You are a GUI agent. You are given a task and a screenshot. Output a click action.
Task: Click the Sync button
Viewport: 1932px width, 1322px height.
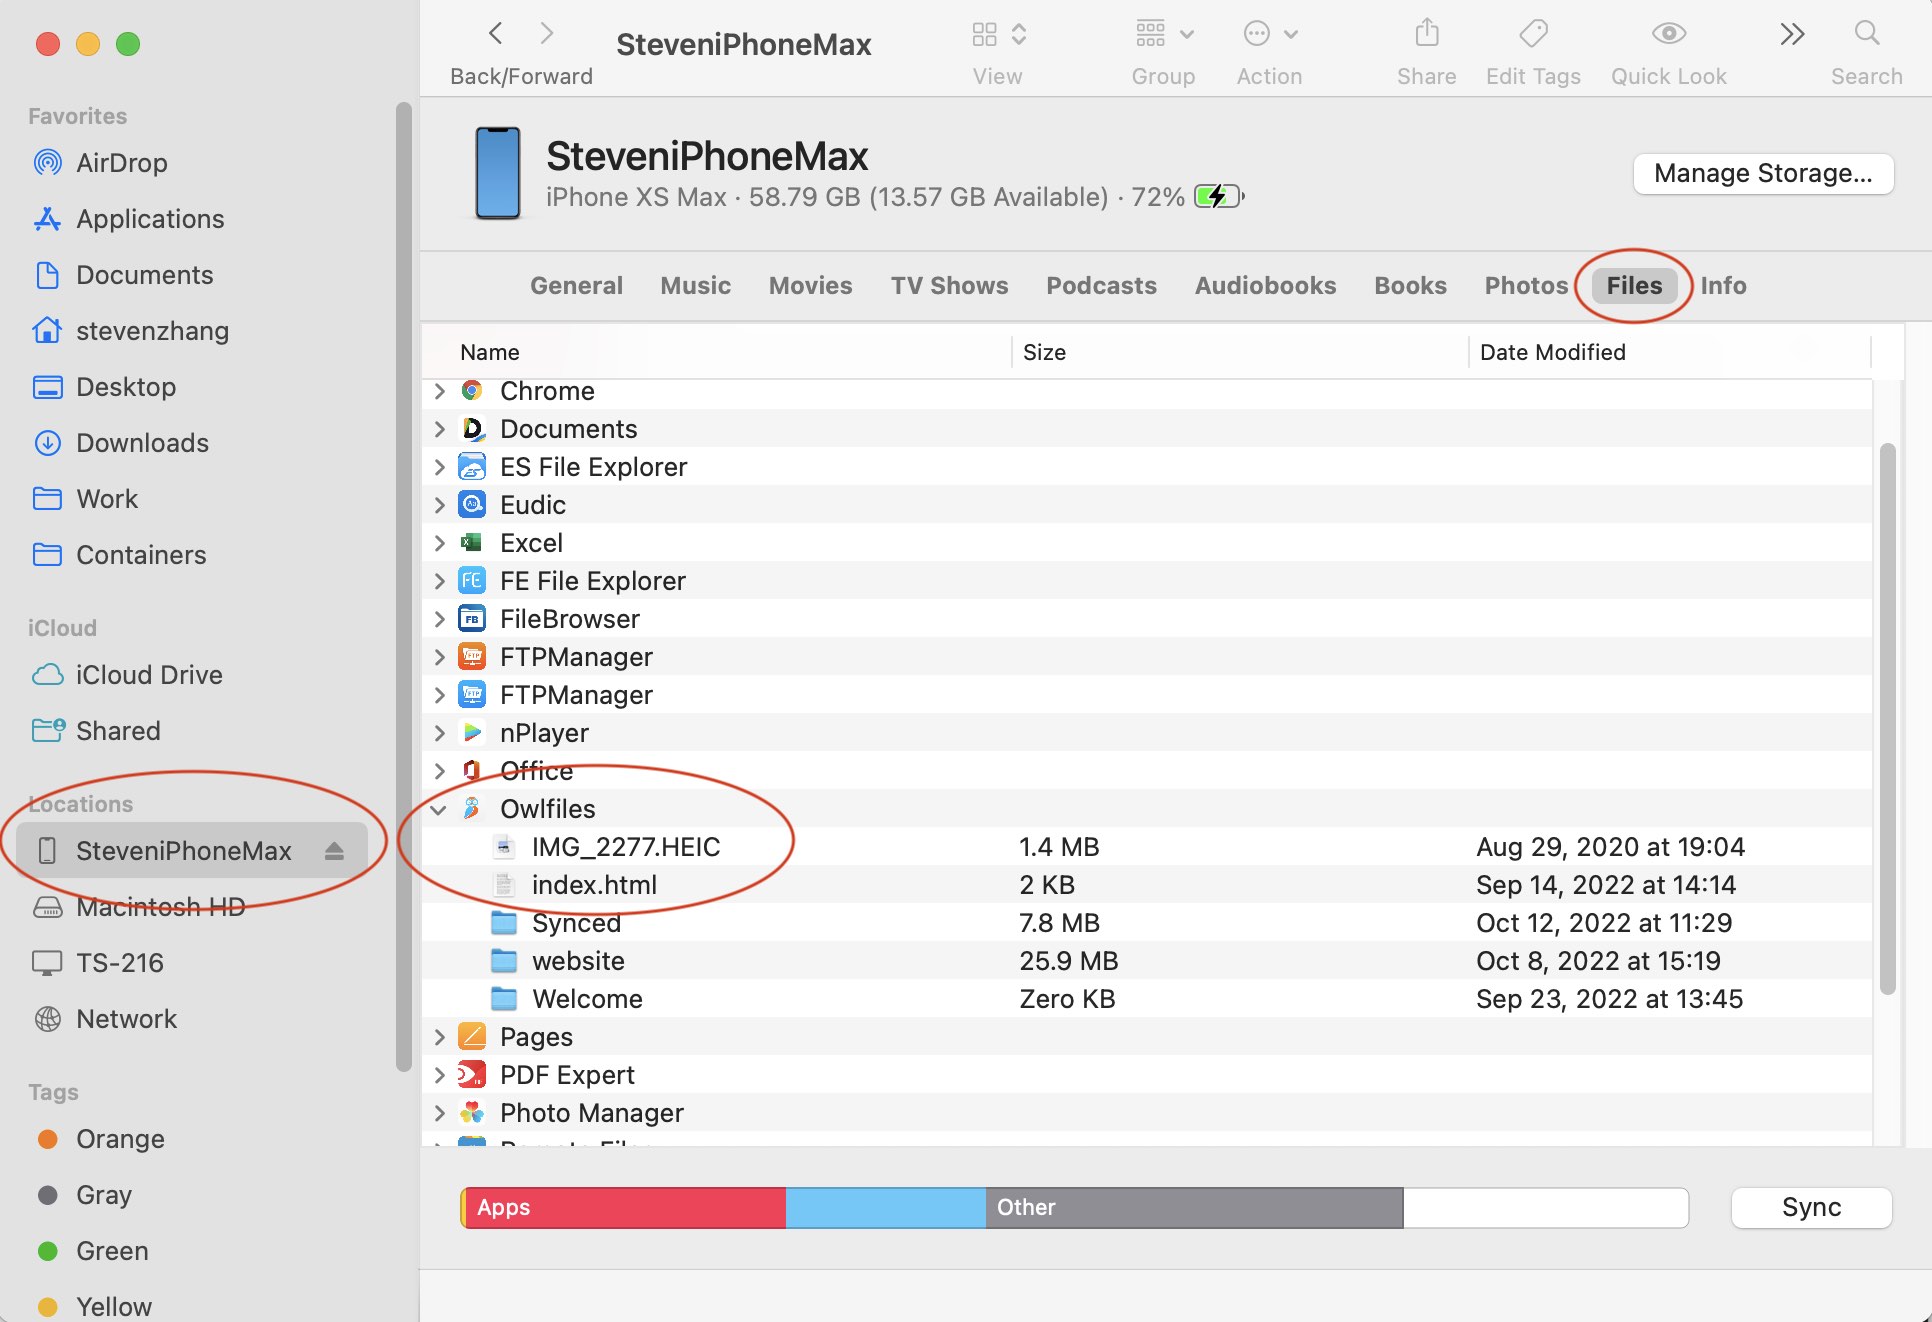[1811, 1207]
